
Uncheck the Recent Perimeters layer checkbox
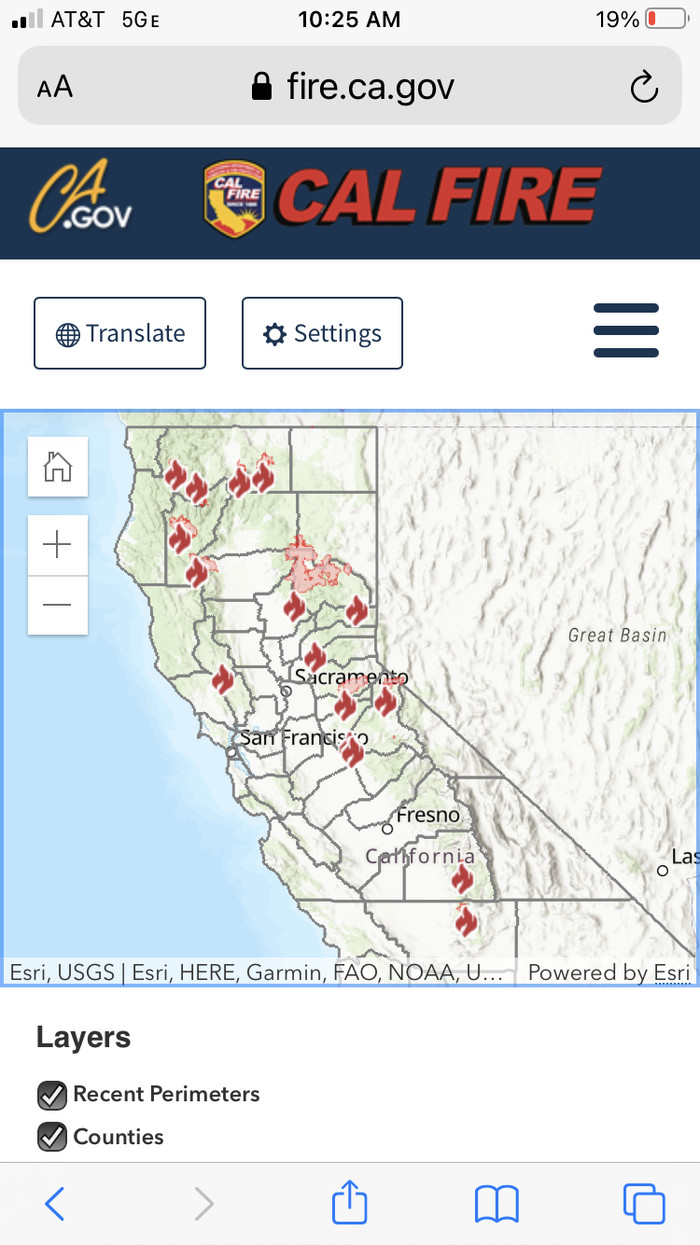click(52, 1095)
